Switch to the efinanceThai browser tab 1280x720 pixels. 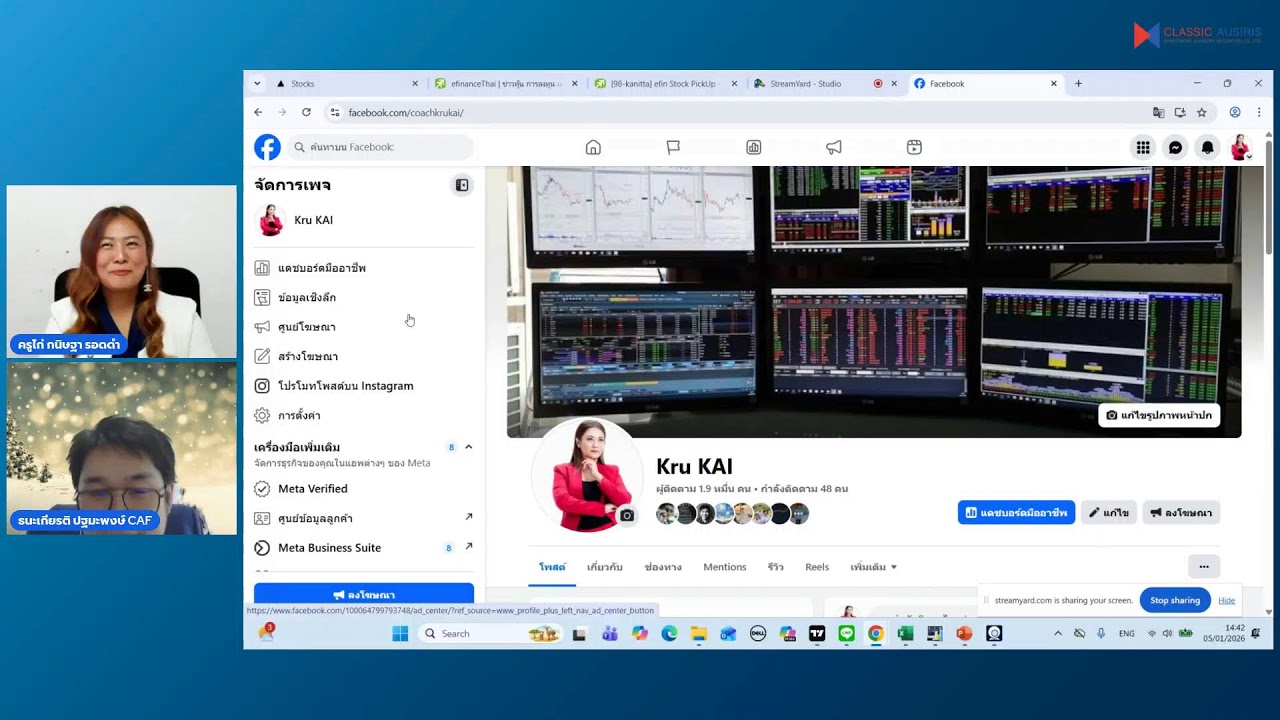click(506, 84)
